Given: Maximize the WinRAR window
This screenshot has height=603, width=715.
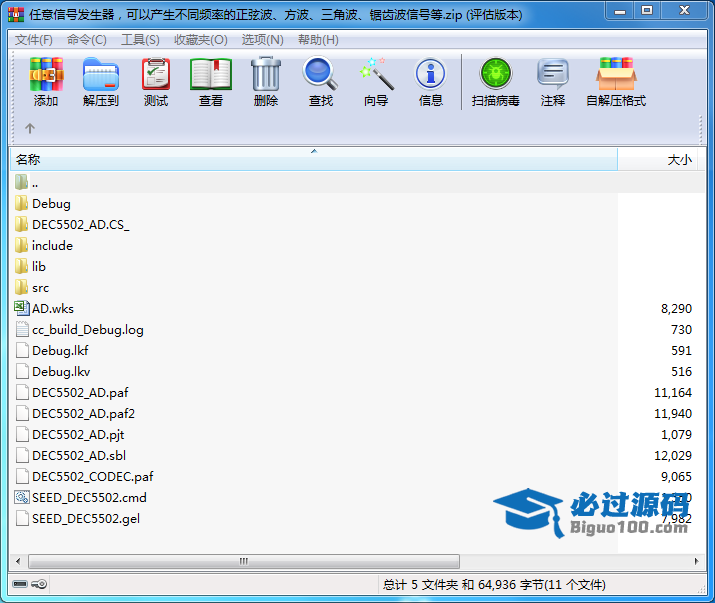Looking at the screenshot, I should [647, 11].
